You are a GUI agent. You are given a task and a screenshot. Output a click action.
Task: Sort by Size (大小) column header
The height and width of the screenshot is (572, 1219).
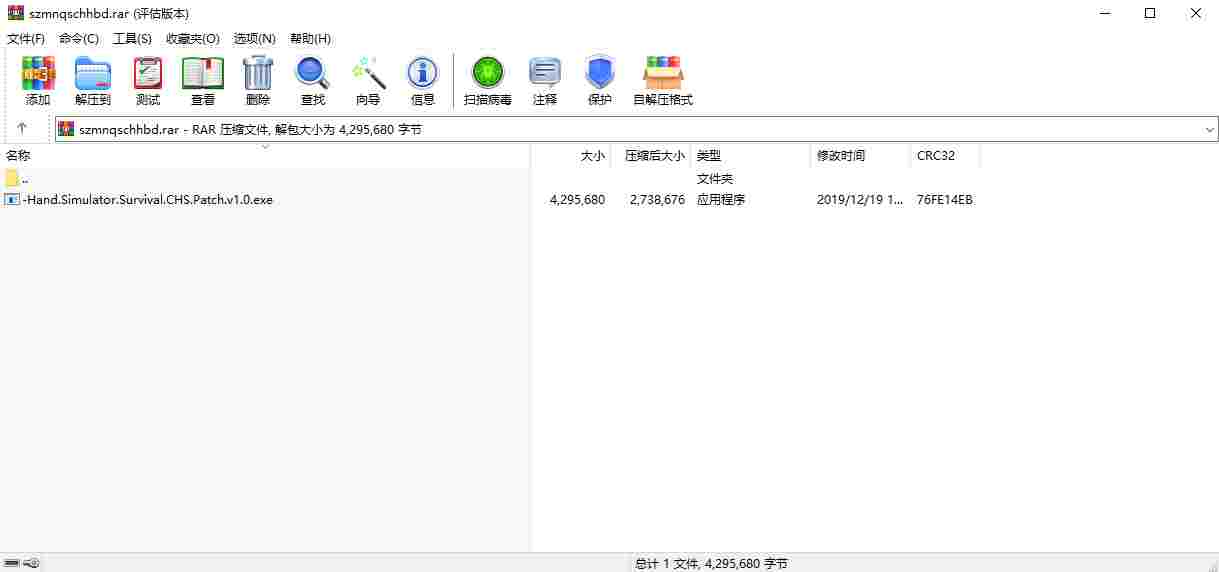tap(570, 155)
